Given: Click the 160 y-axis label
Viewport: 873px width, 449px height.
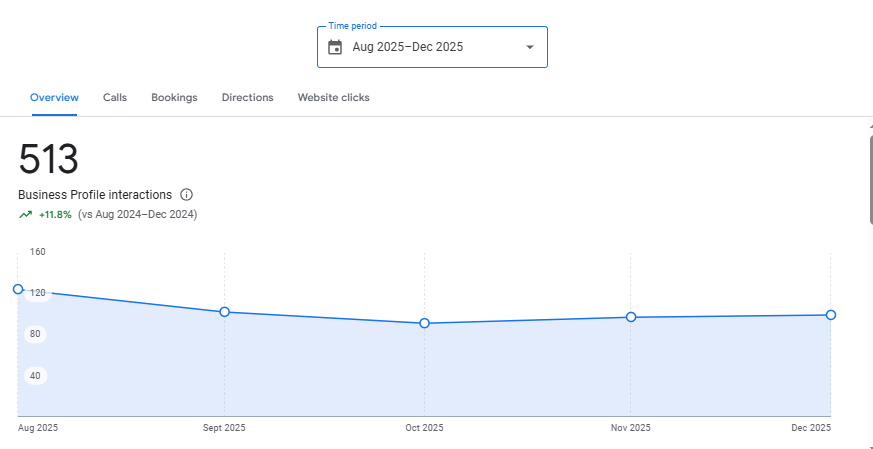Looking at the screenshot, I should [37, 252].
